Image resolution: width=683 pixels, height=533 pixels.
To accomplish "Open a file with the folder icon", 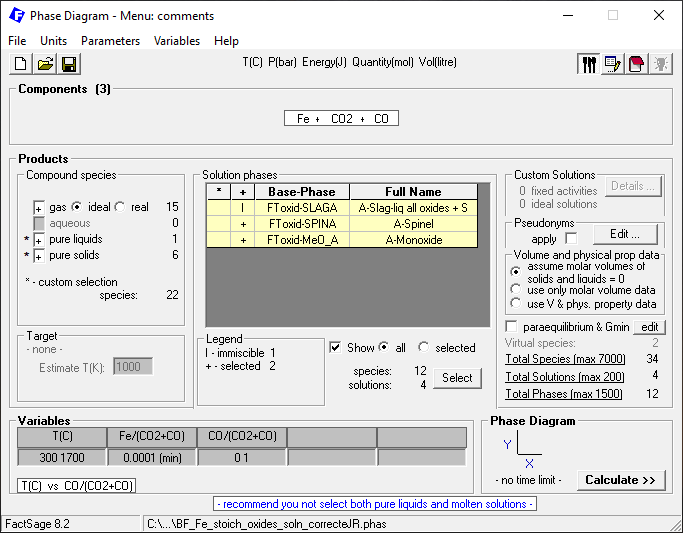I will pyautogui.click(x=45, y=64).
